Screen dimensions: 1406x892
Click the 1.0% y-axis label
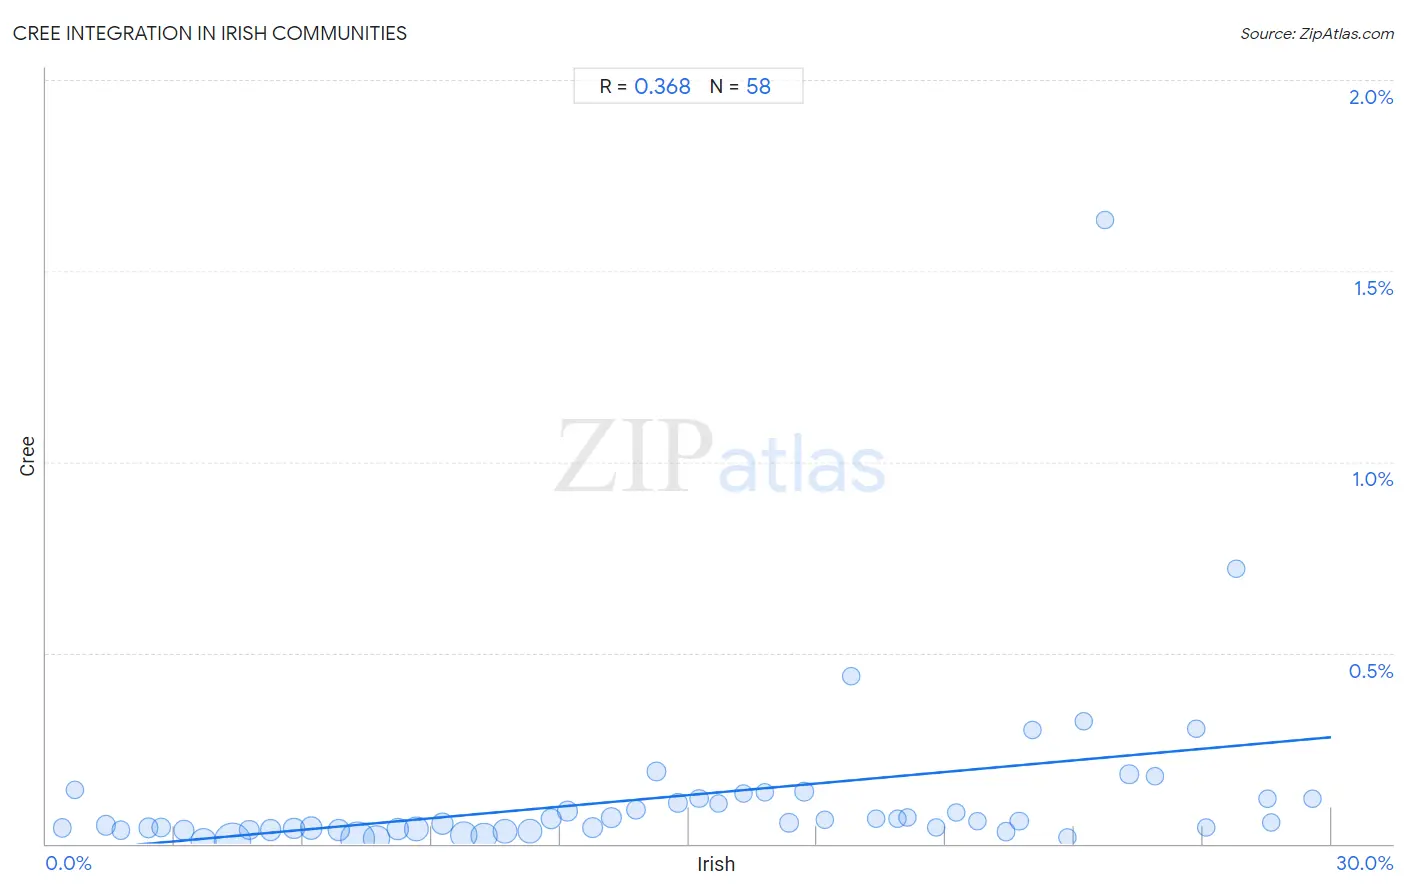pos(1372,479)
